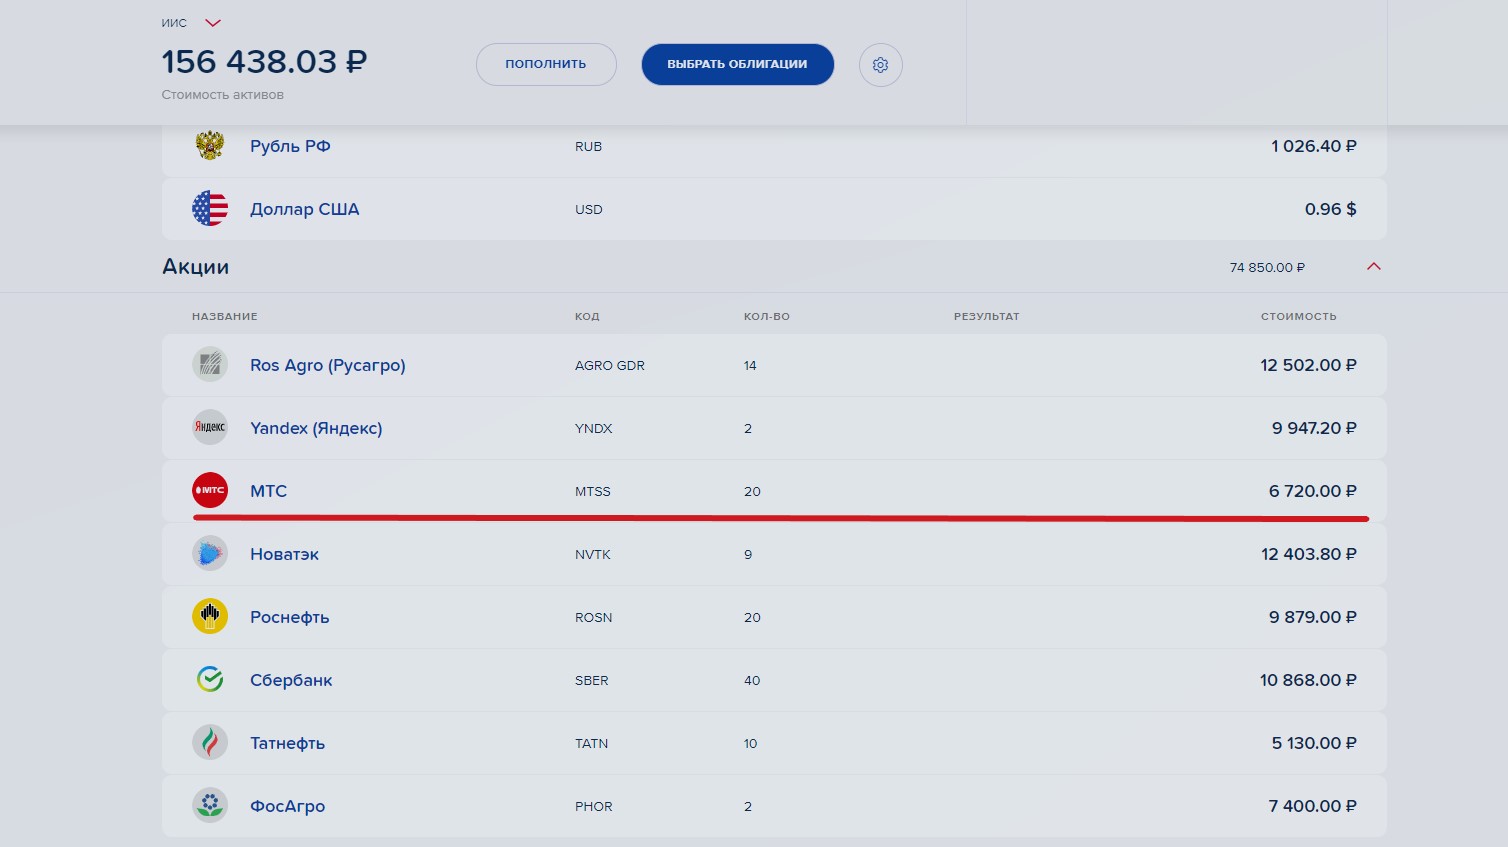This screenshot has height=847, width=1508.
Task: Click the USD currency code
Action: [x=589, y=209]
